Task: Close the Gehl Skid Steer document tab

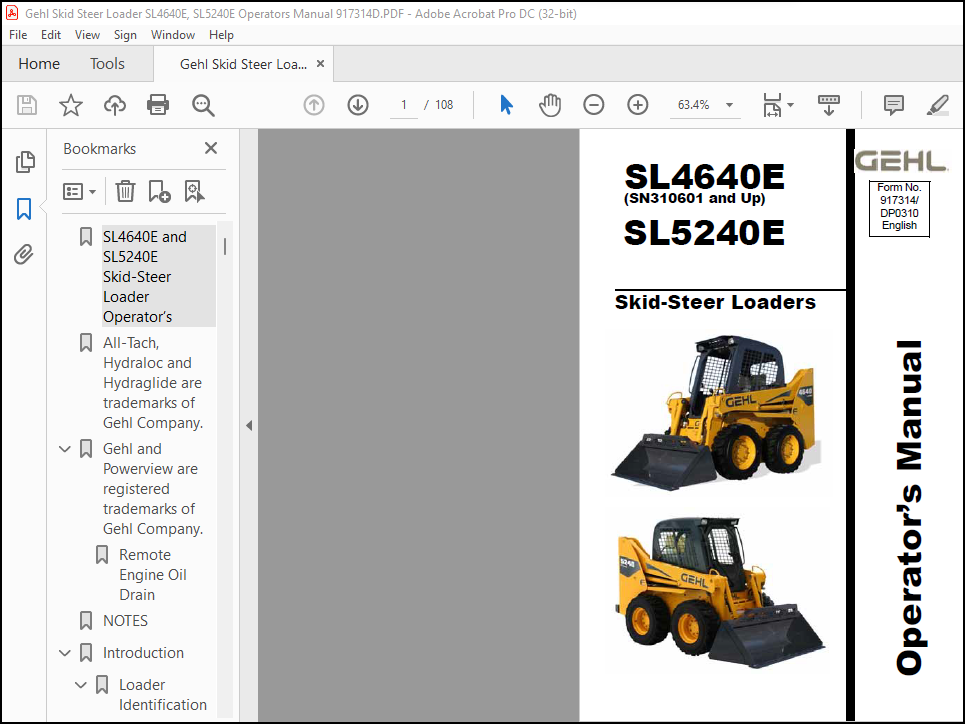Action: (x=320, y=63)
